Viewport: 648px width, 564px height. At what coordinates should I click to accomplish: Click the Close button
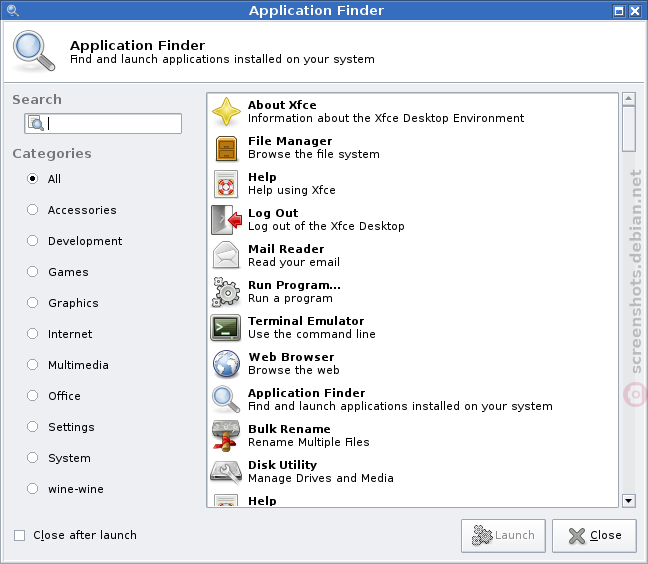594,535
